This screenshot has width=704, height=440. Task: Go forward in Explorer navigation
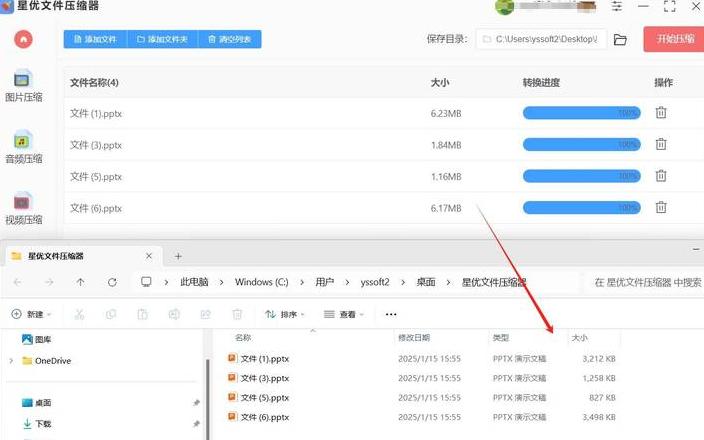point(49,282)
